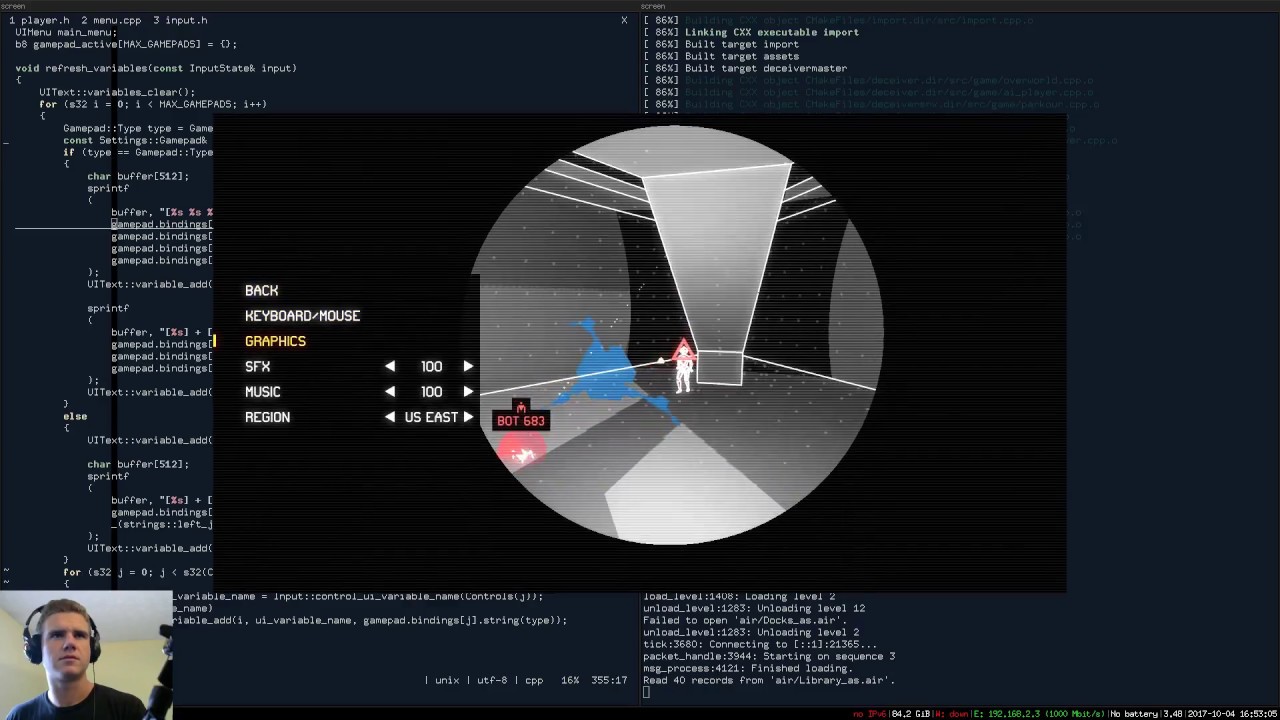The height and width of the screenshot is (720, 1280).
Task: Increase MUSIC volume with right arrow
Action: pyautogui.click(x=468, y=392)
